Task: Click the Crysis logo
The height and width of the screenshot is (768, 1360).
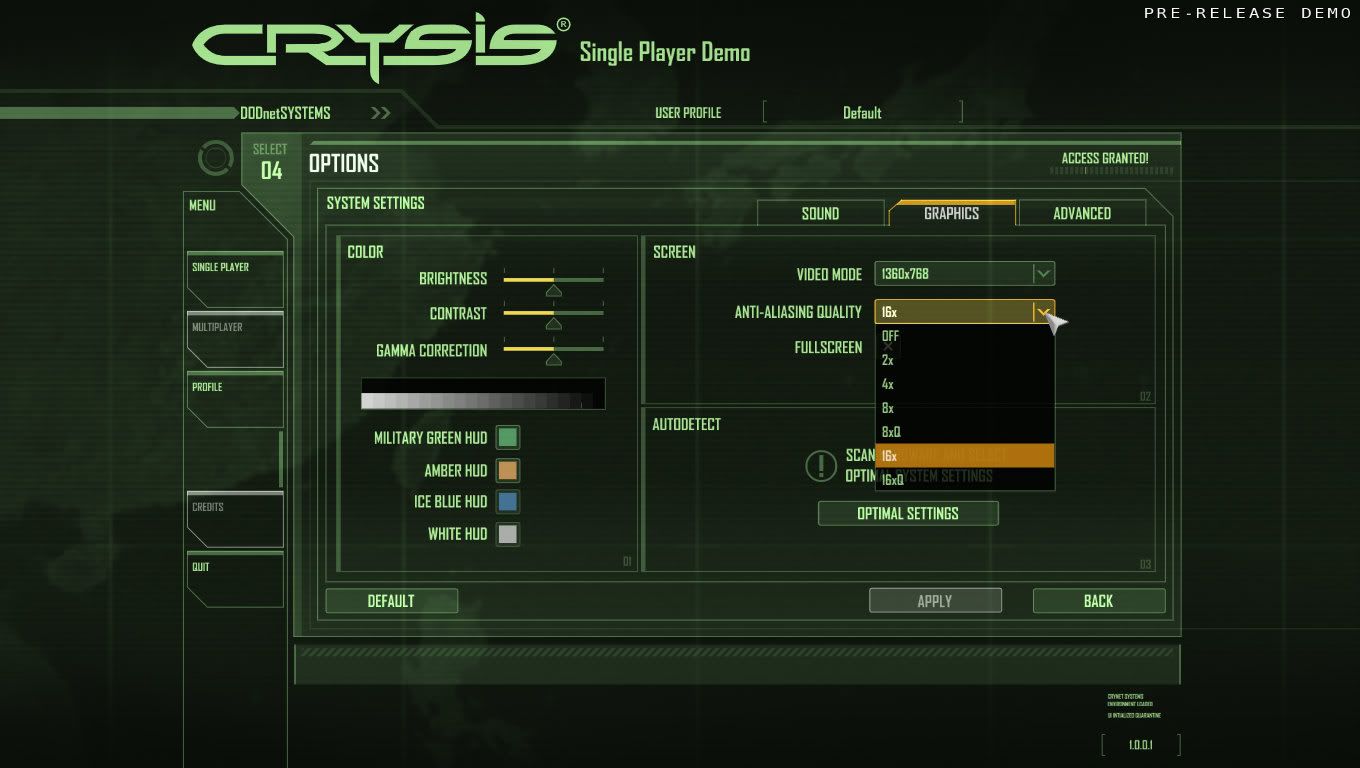Action: (381, 47)
